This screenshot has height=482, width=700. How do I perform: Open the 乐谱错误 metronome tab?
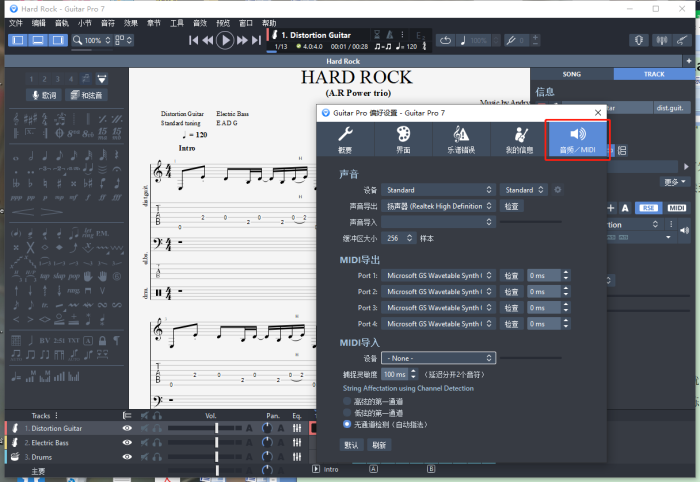461,139
